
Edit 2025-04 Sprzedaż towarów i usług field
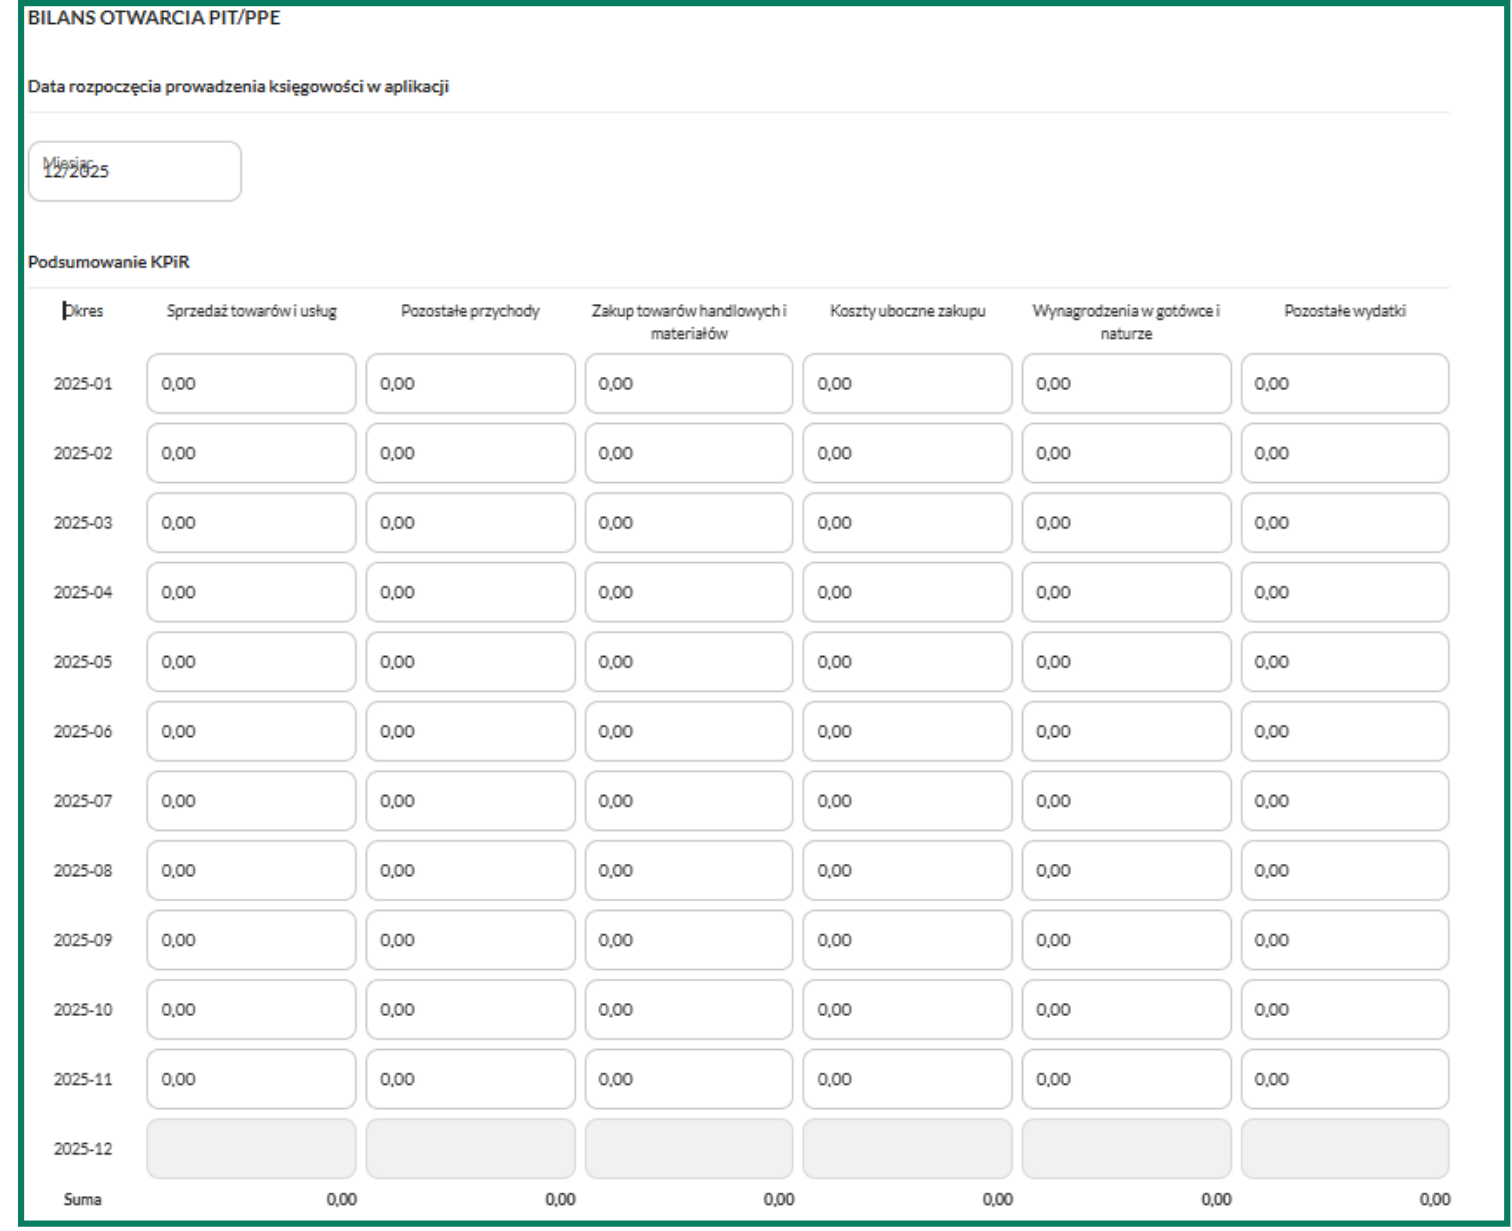[x=251, y=592]
